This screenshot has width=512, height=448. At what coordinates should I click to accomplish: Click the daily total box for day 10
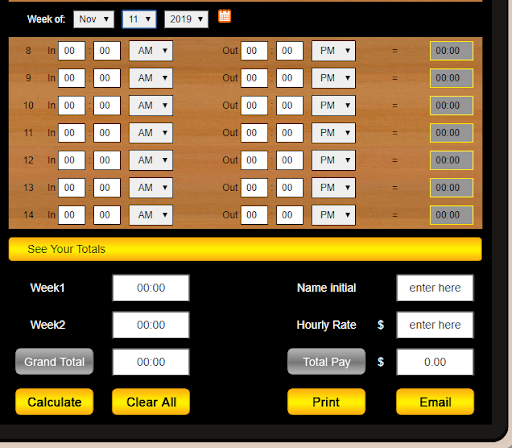tap(452, 105)
